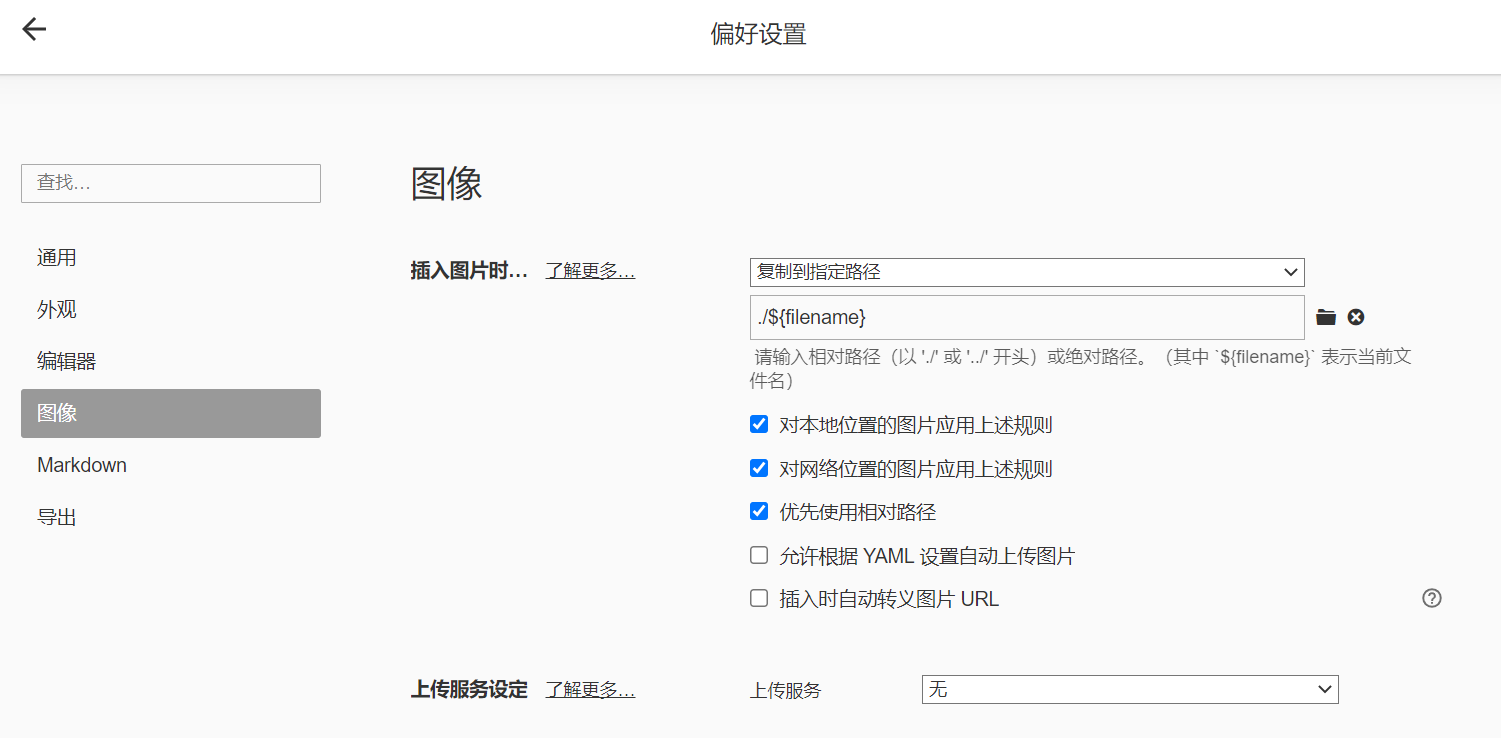Toggle off 优先使用相对路径

coord(758,511)
